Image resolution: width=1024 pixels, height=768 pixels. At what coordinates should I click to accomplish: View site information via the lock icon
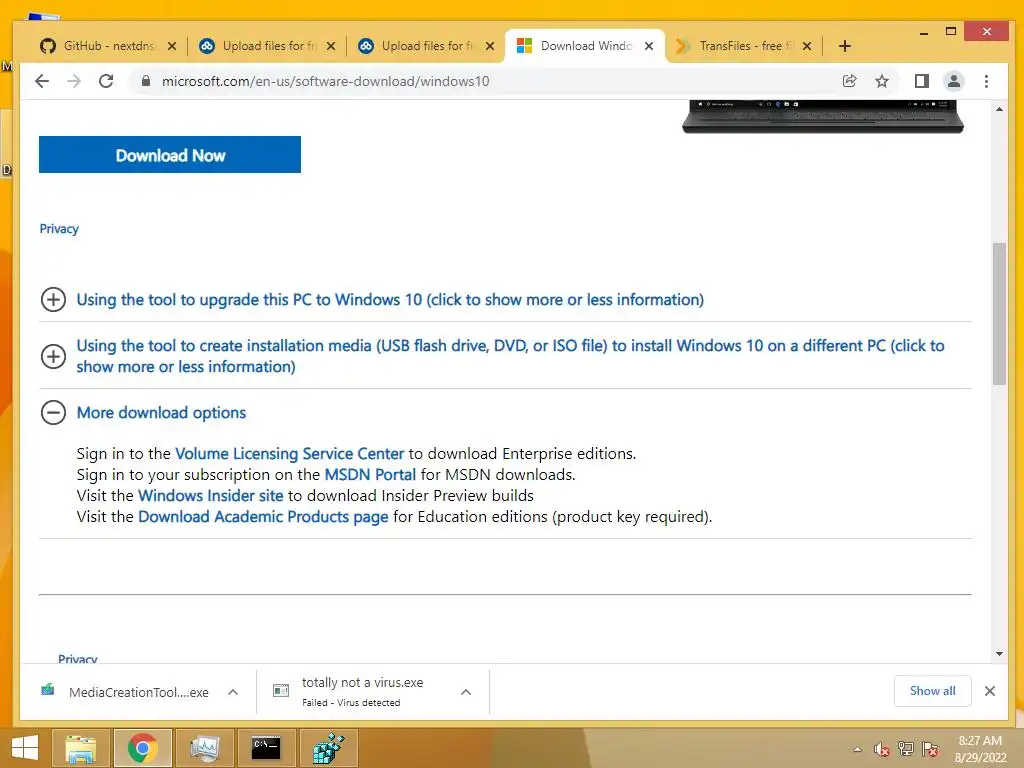click(146, 81)
